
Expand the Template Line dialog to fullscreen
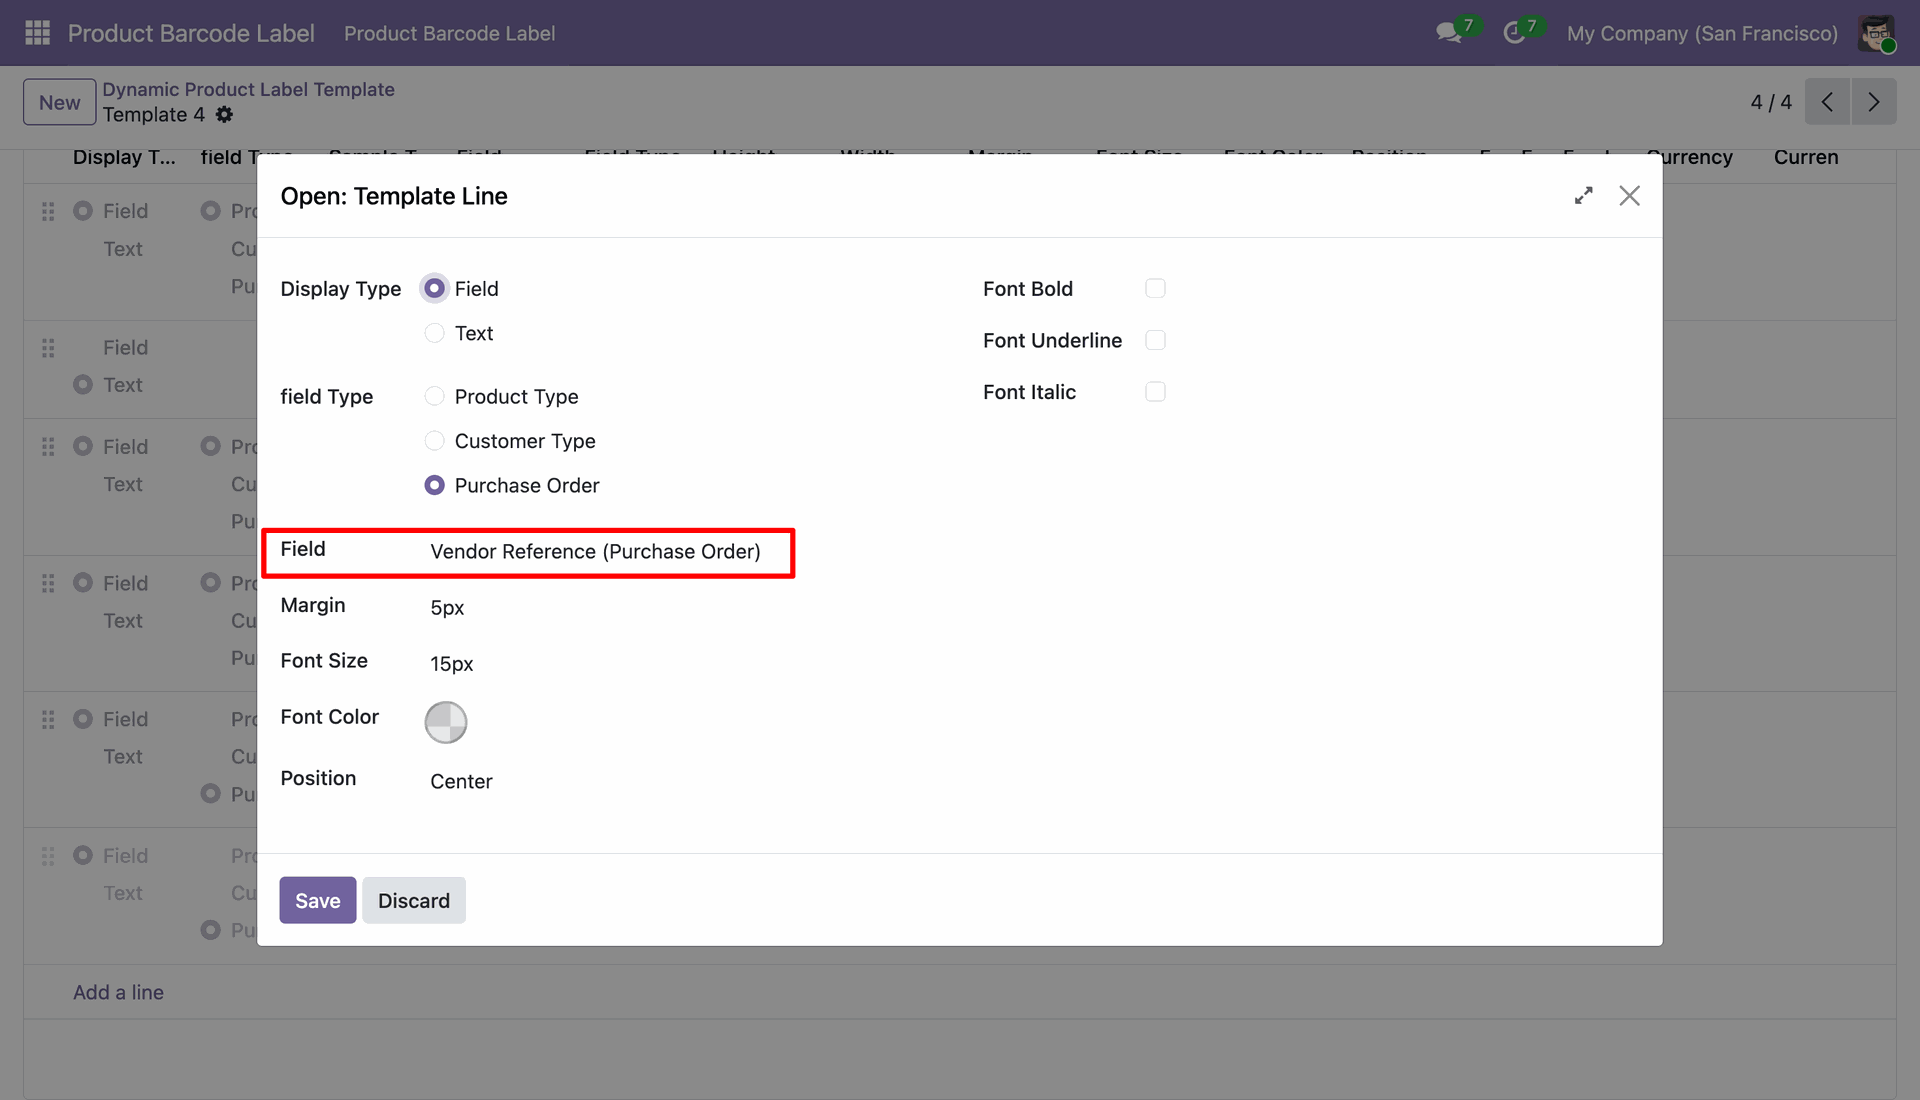click(x=1583, y=196)
